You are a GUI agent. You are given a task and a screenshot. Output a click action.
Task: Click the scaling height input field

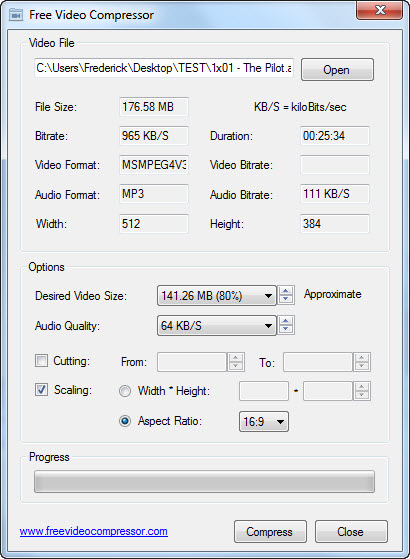click(328, 391)
